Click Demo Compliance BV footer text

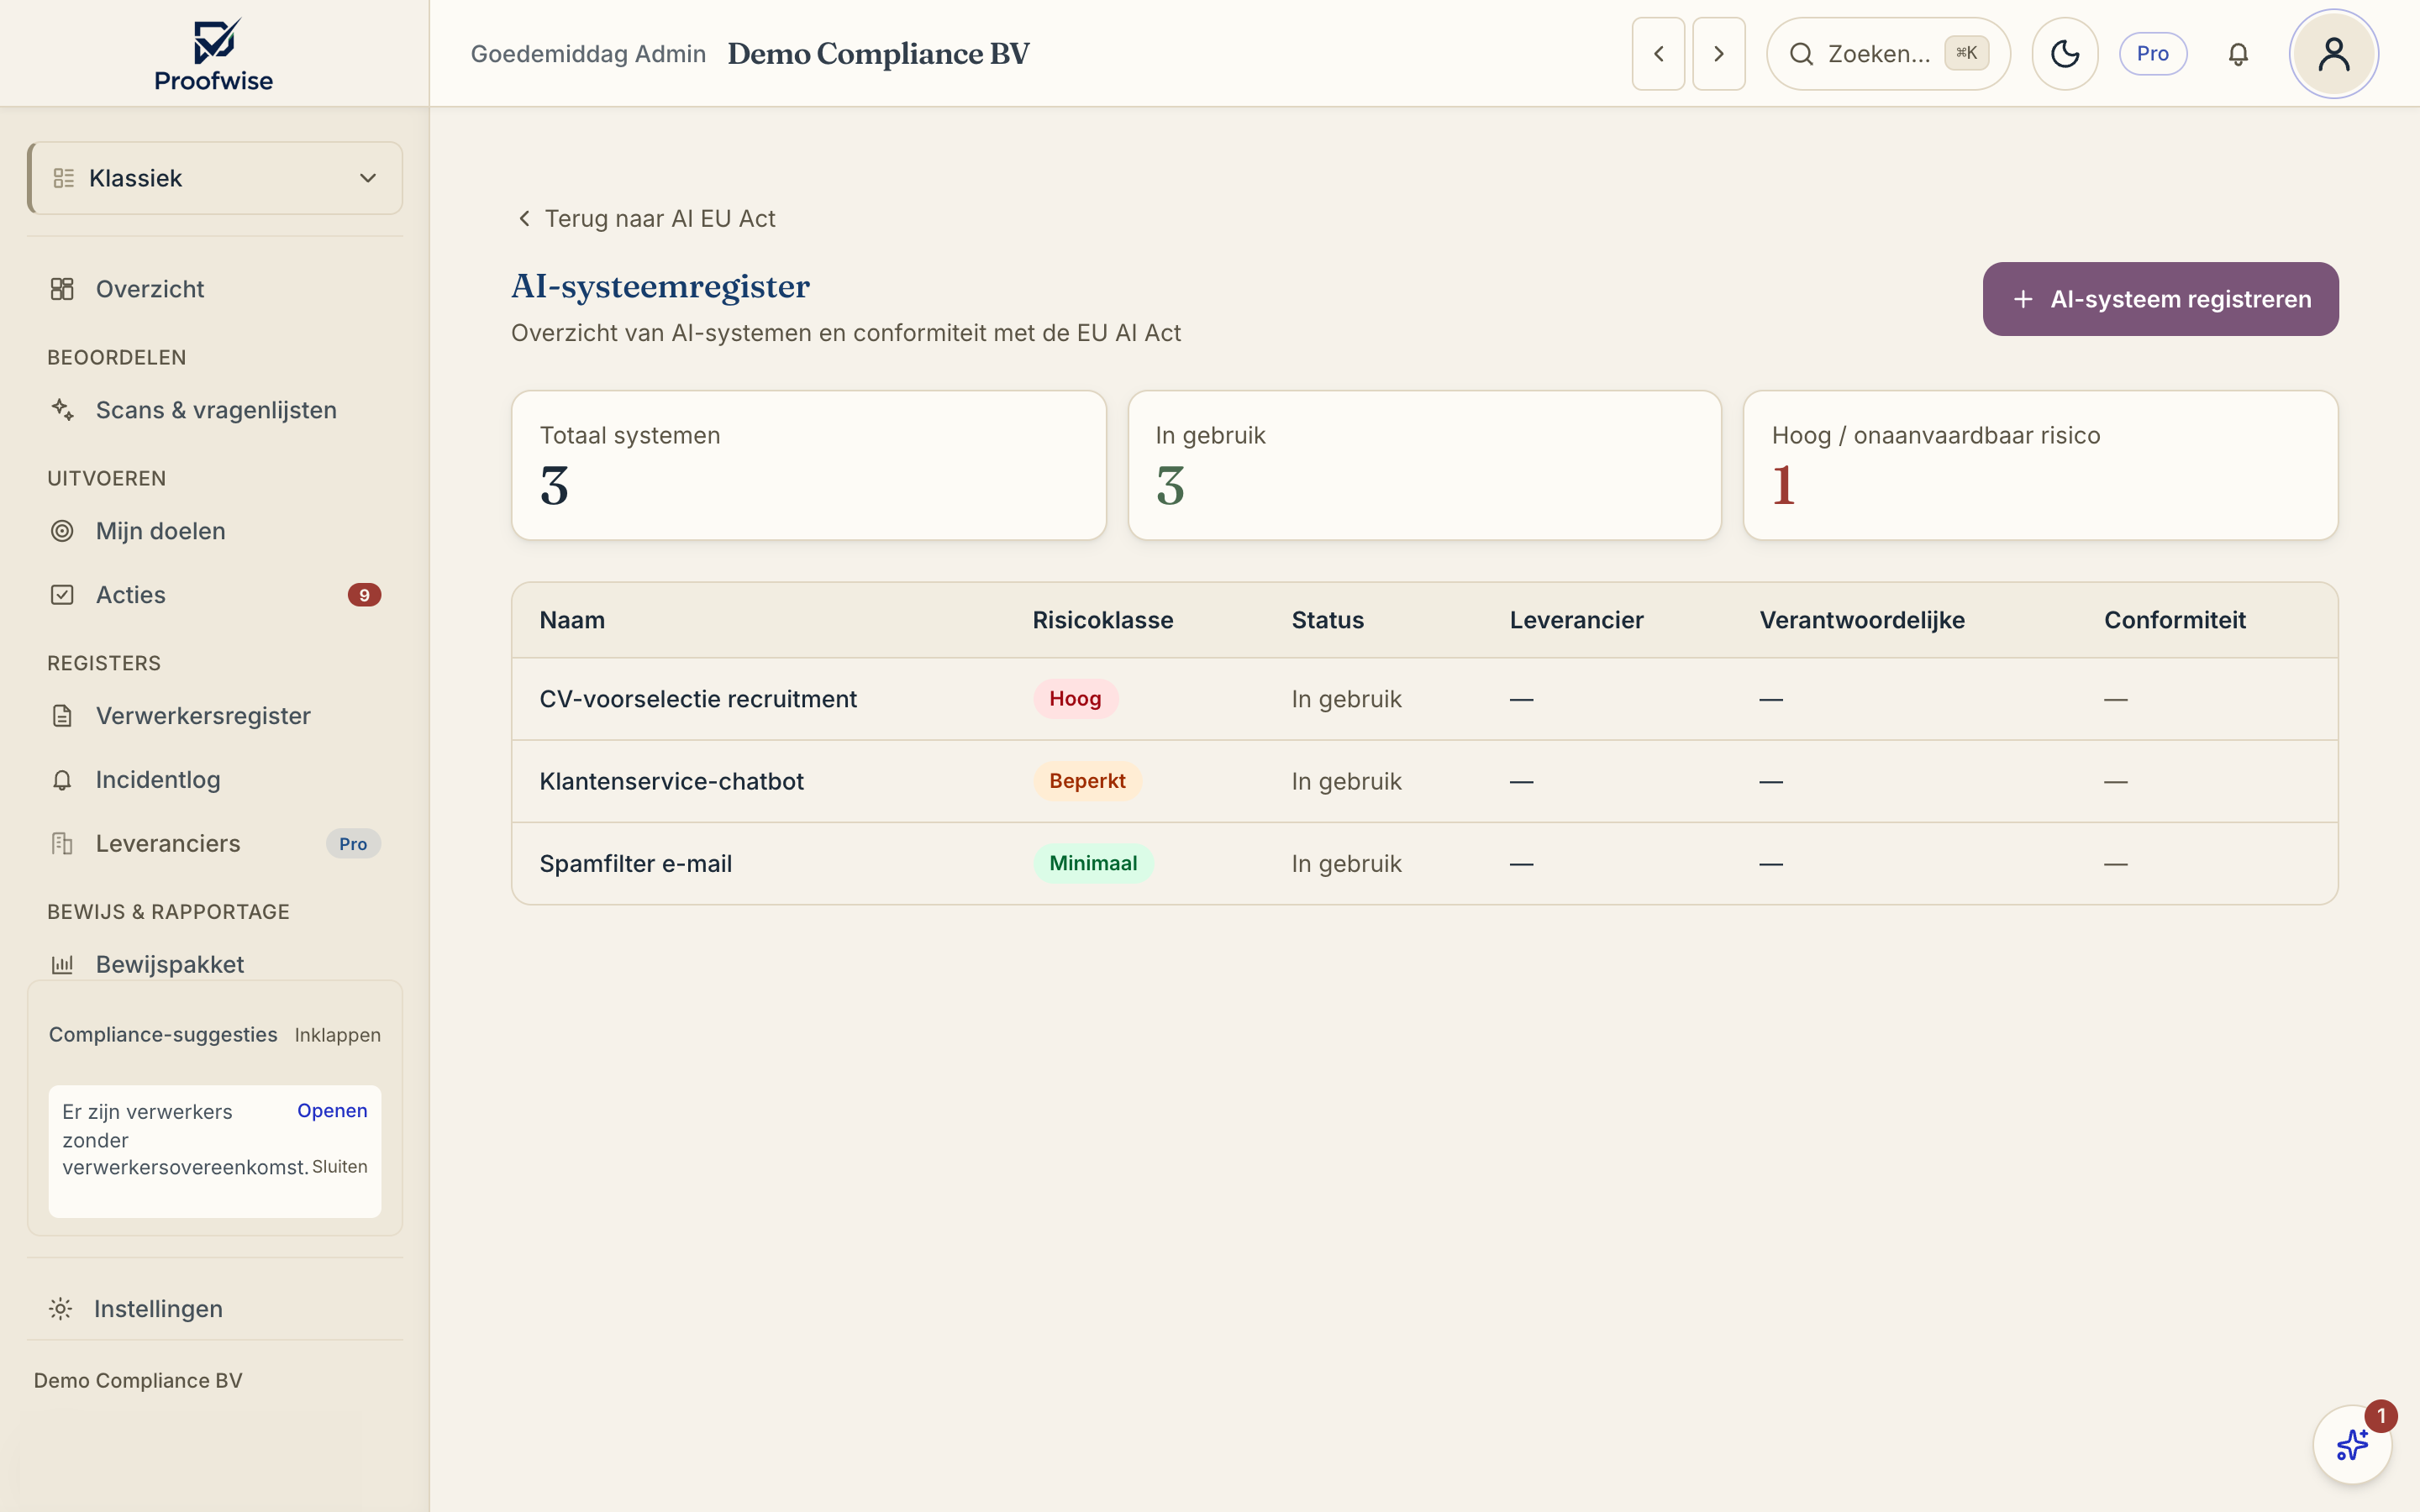138,1380
